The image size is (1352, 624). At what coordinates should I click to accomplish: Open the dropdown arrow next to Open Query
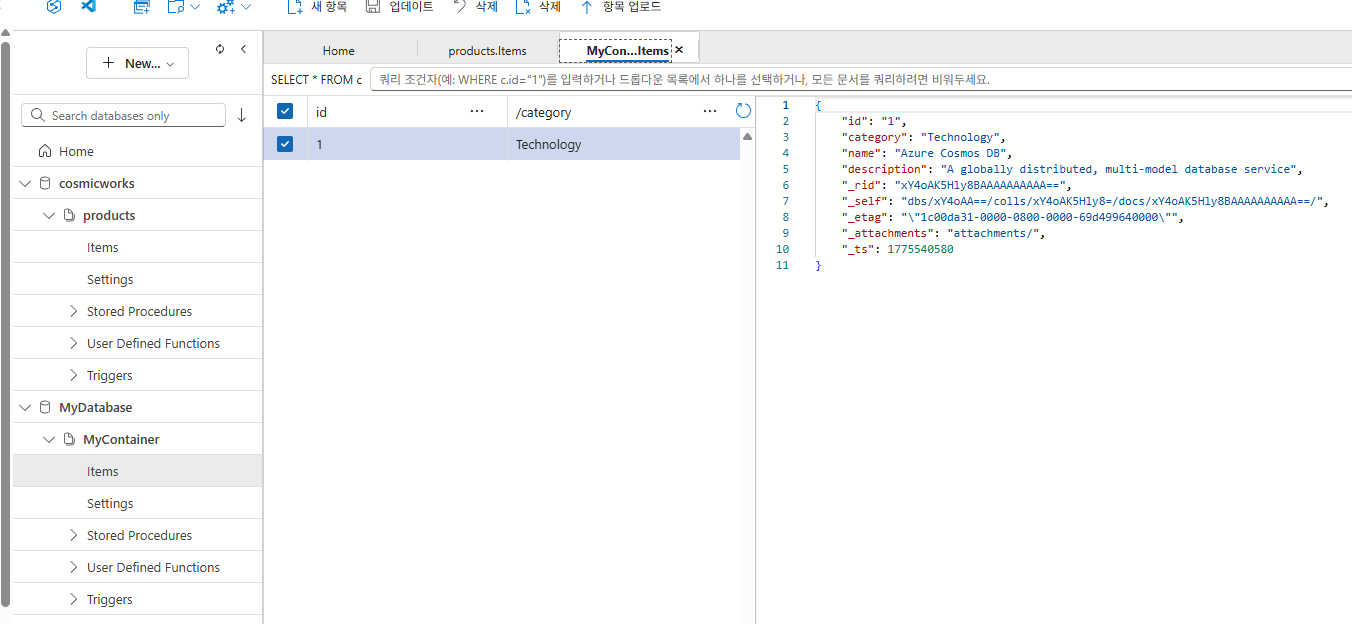point(194,7)
